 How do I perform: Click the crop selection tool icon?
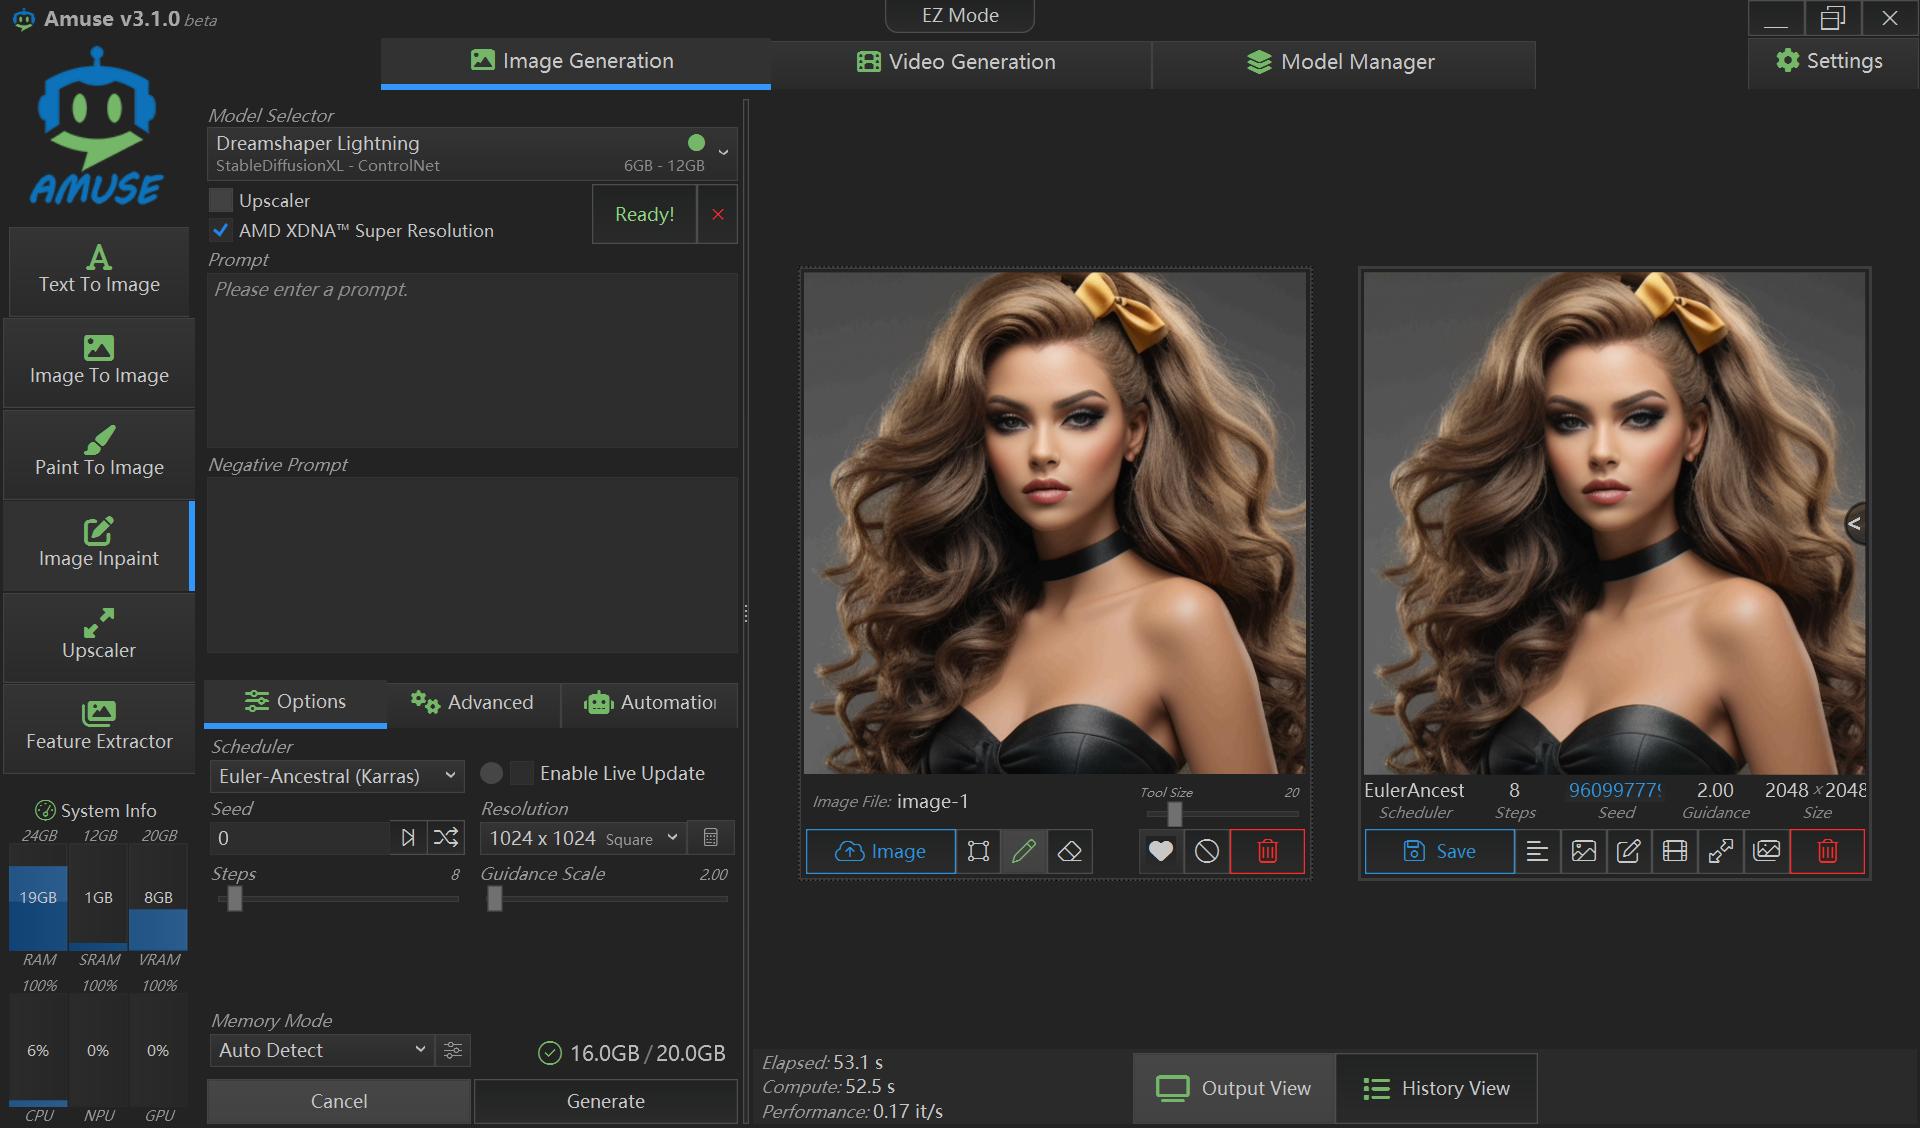pos(978,851)
